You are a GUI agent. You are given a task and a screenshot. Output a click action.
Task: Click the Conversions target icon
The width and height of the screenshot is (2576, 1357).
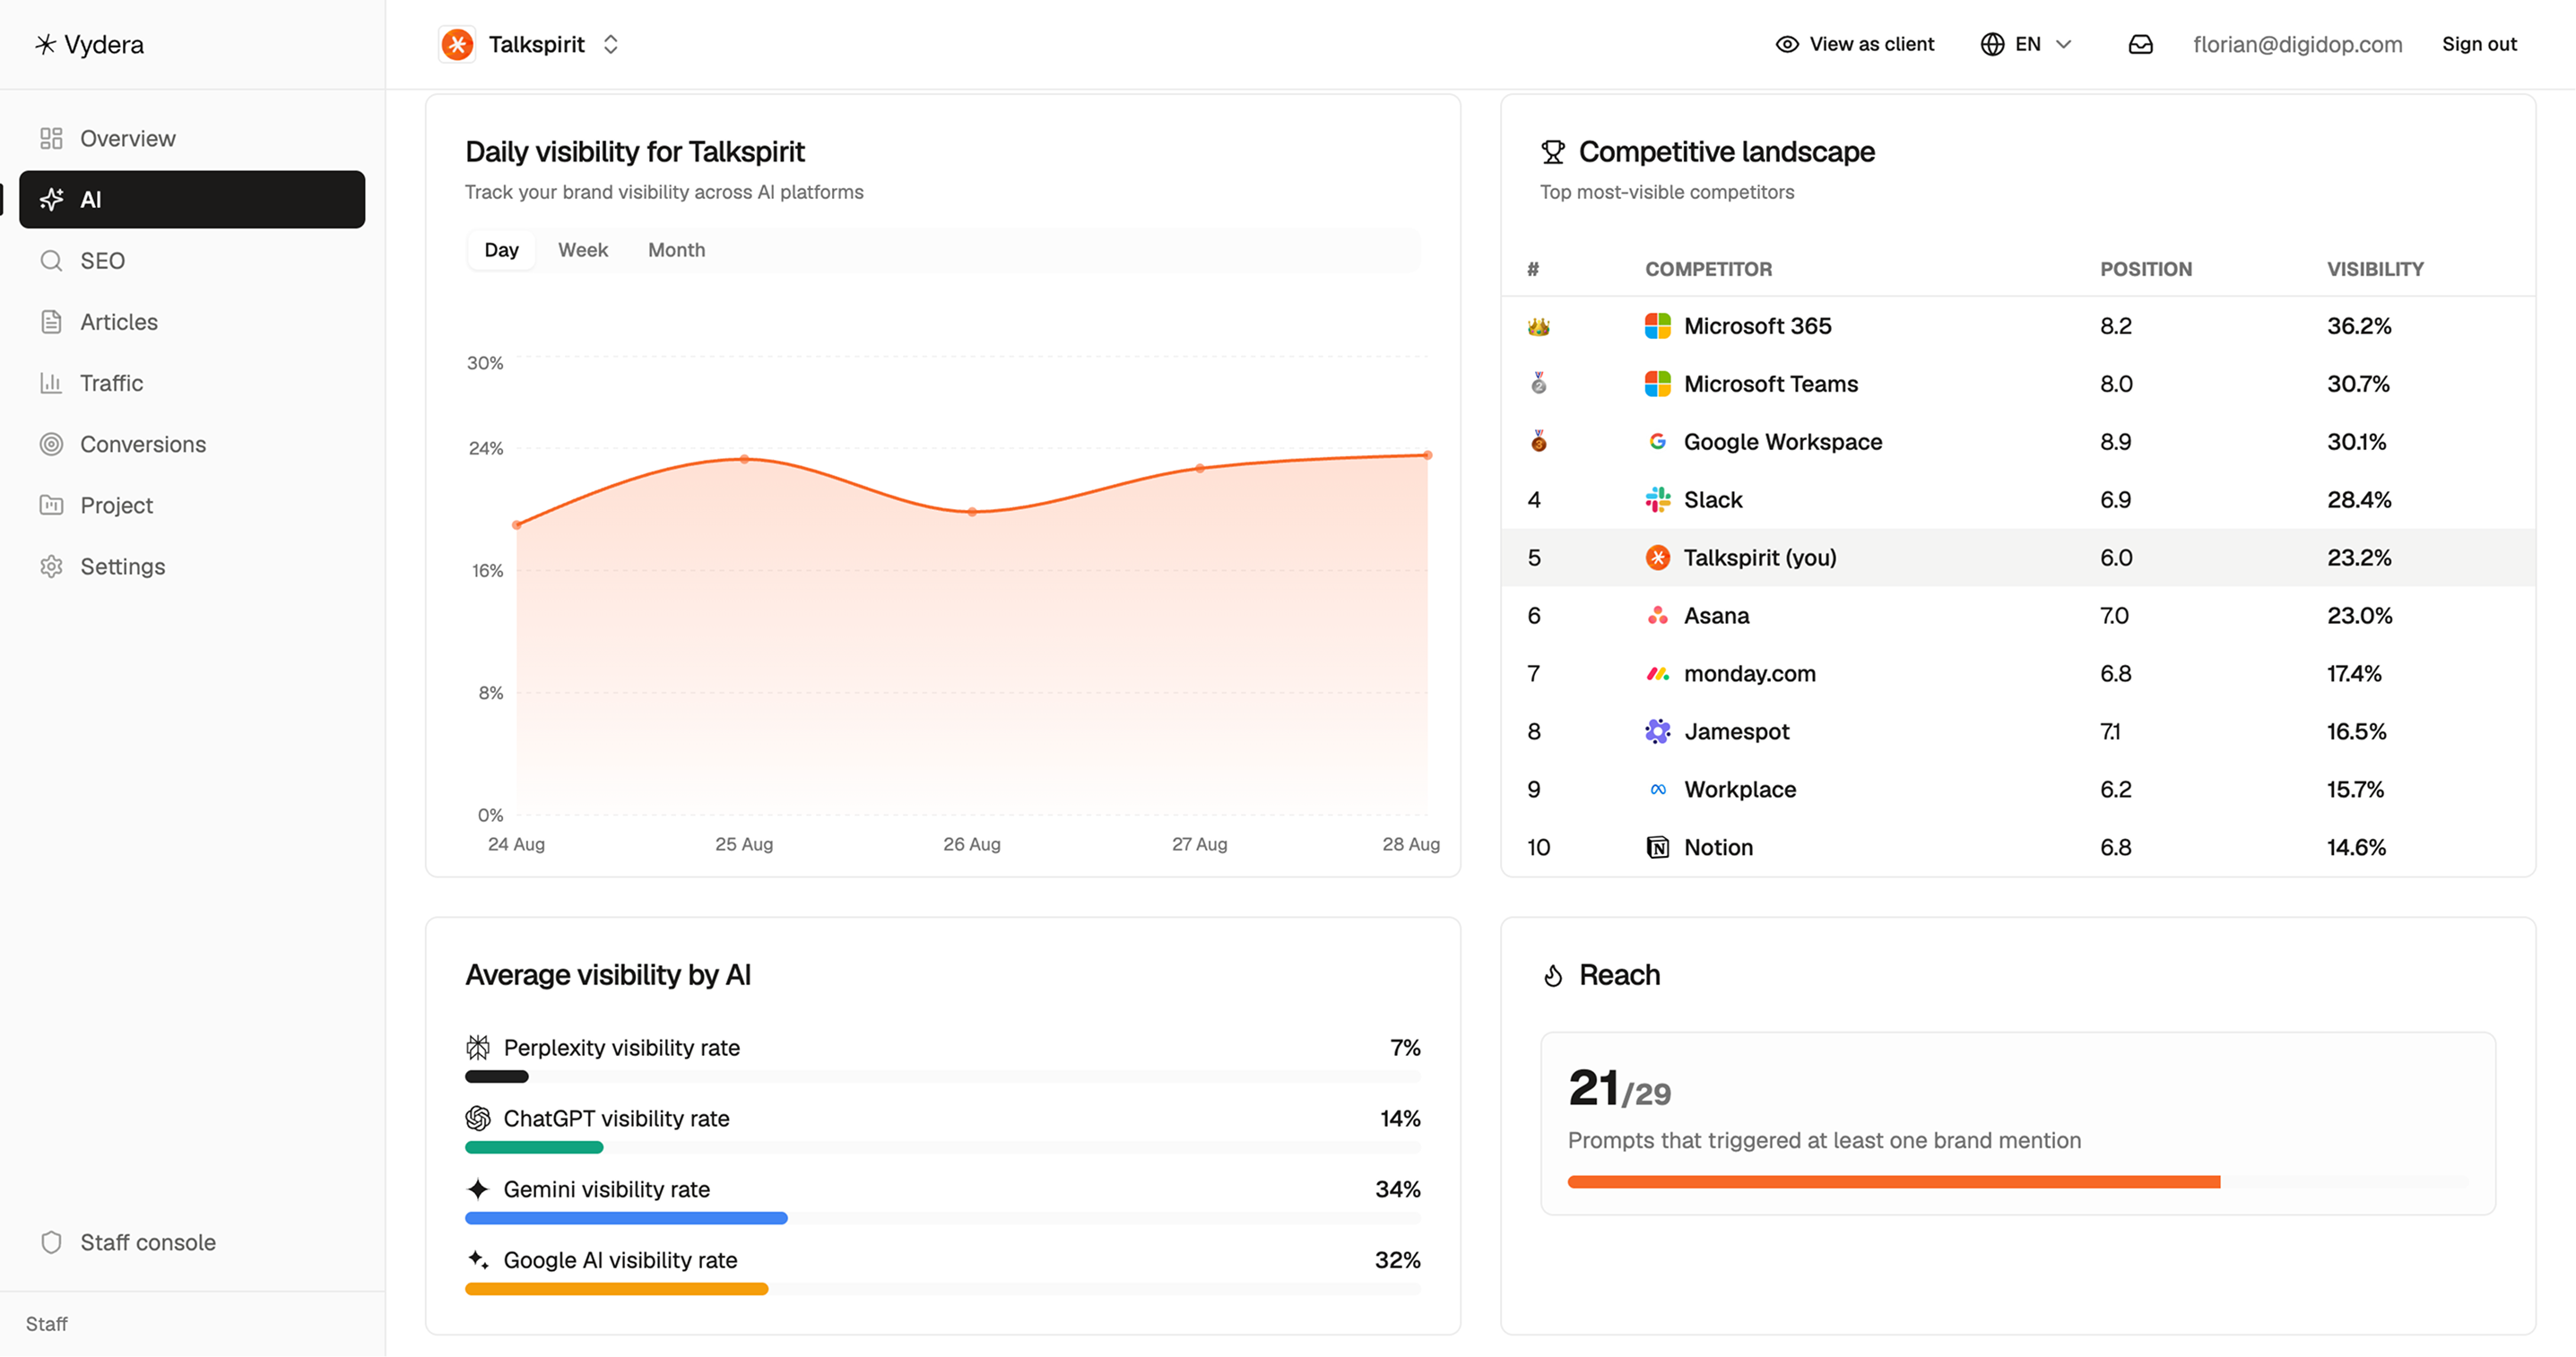pyautogui.click(x=51, y=444)
